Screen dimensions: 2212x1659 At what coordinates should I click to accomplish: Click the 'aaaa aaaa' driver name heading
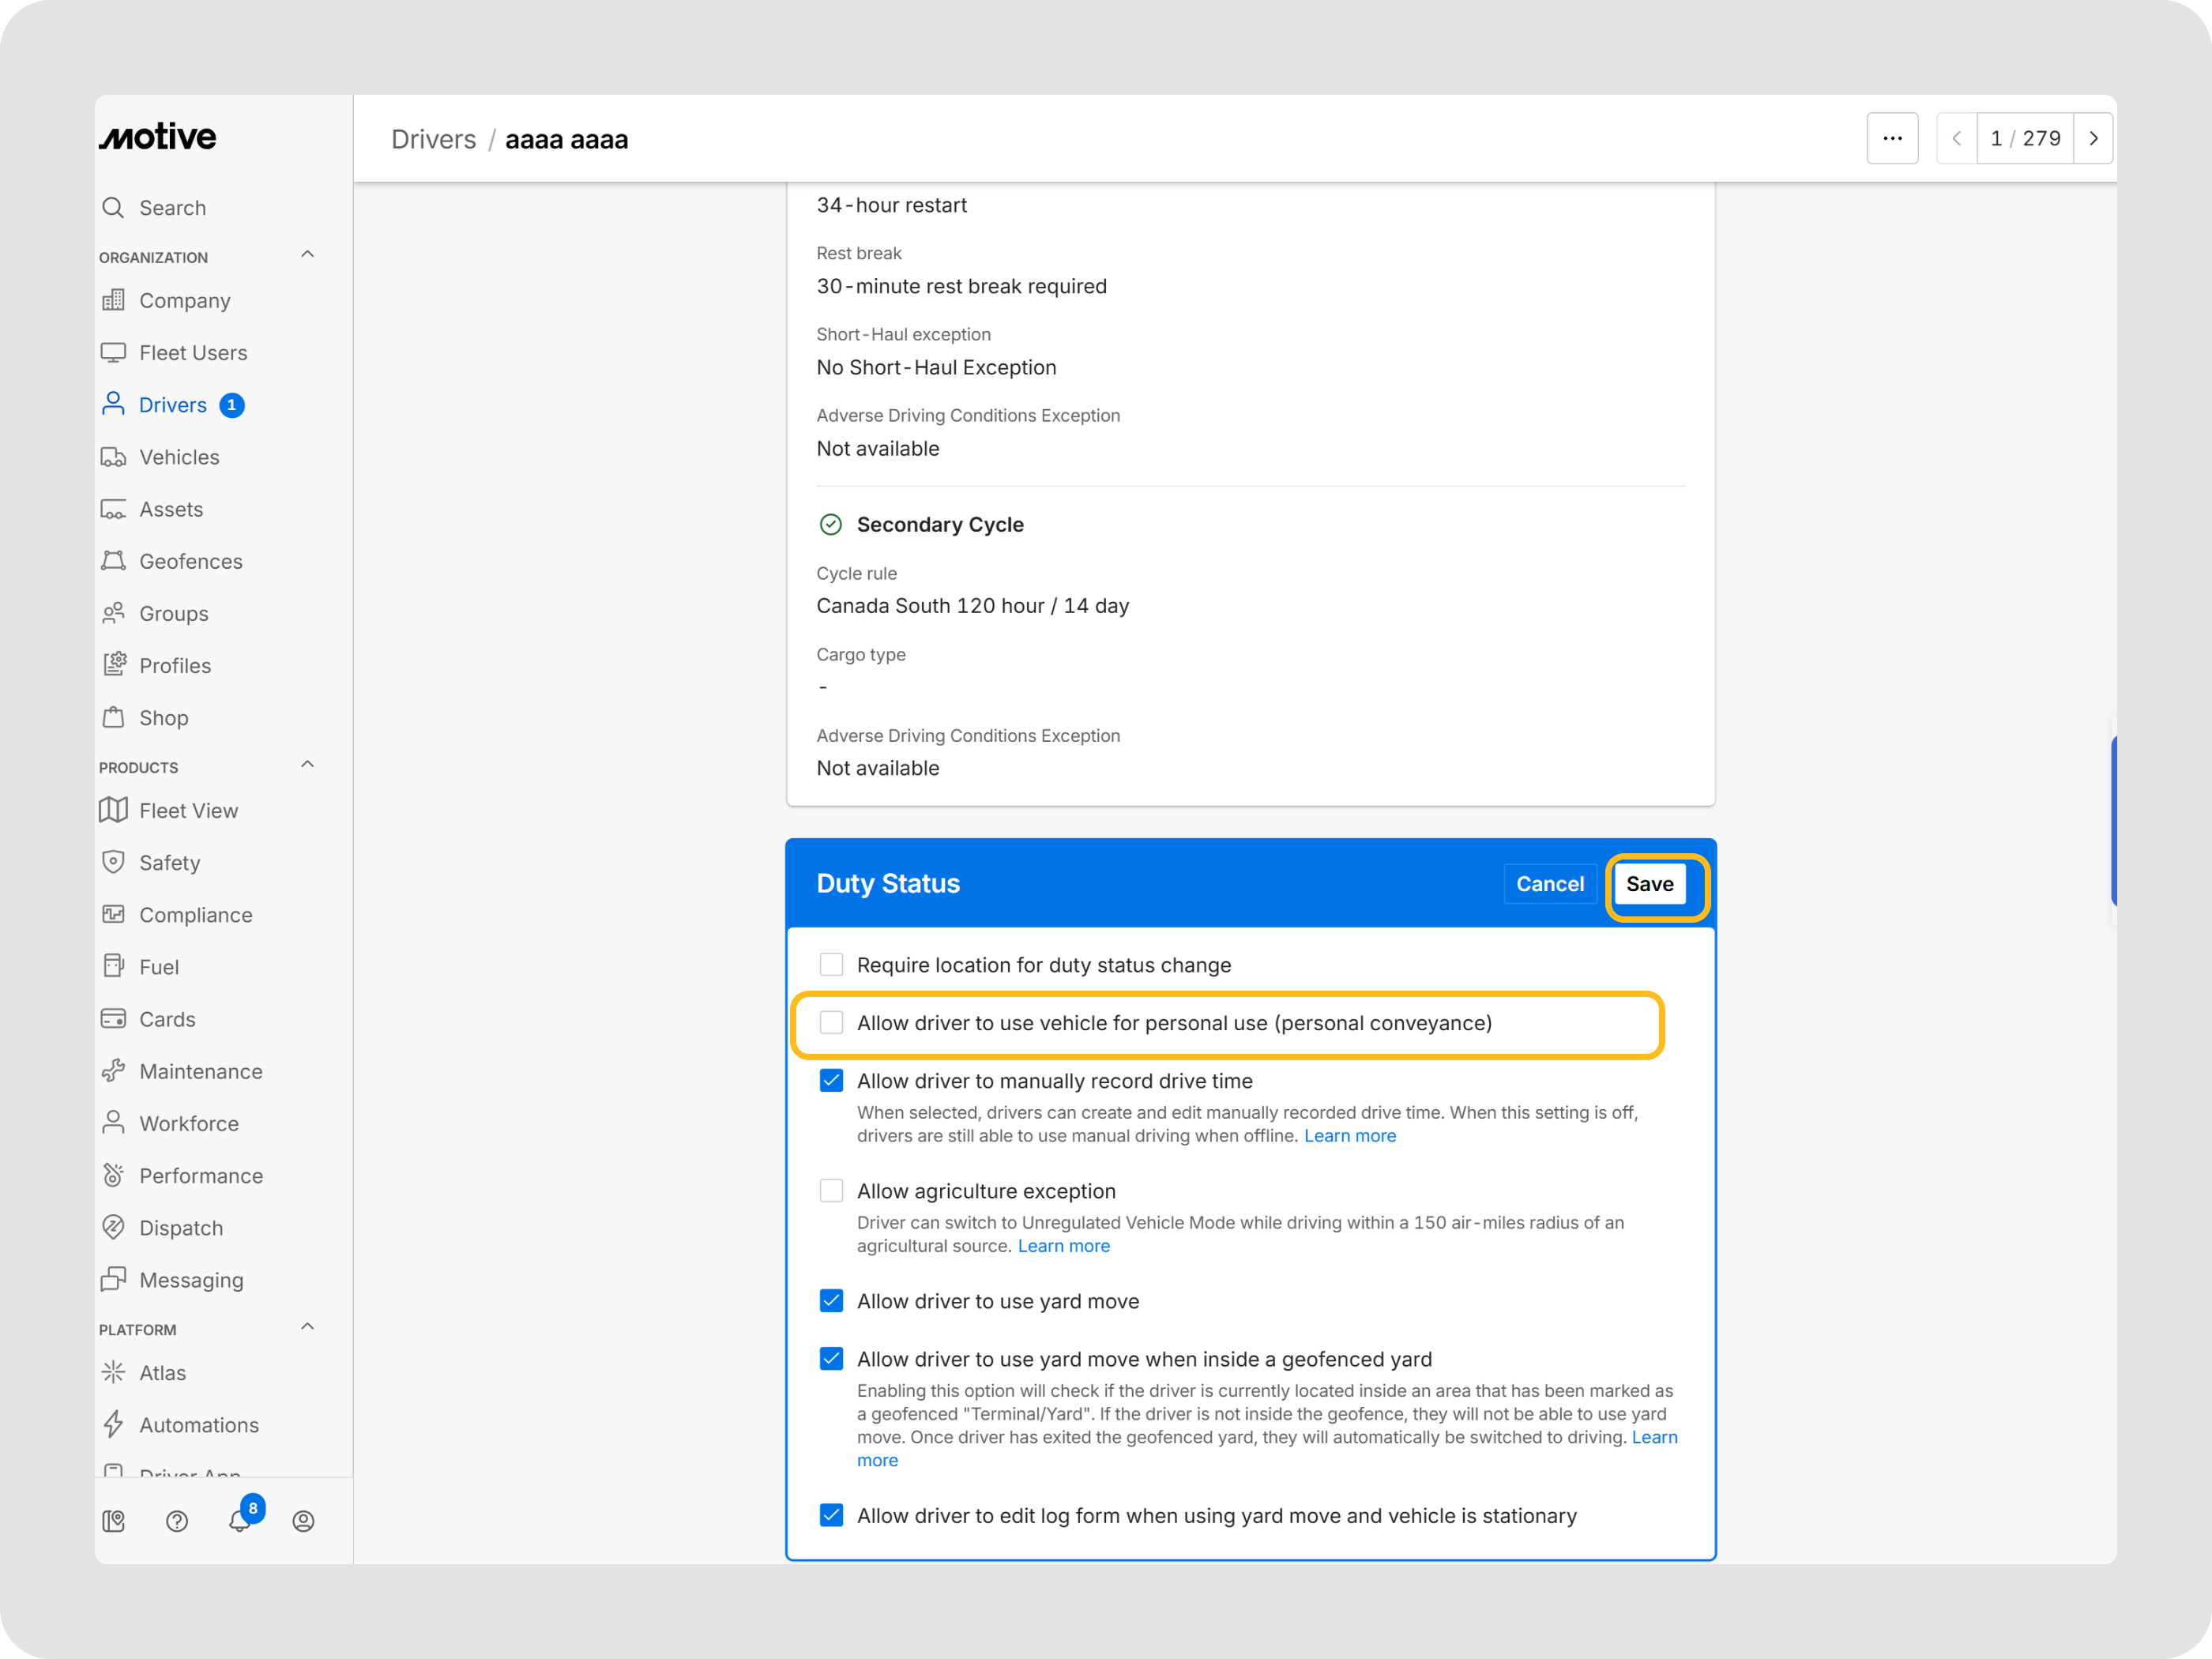[x=567, y=139]
